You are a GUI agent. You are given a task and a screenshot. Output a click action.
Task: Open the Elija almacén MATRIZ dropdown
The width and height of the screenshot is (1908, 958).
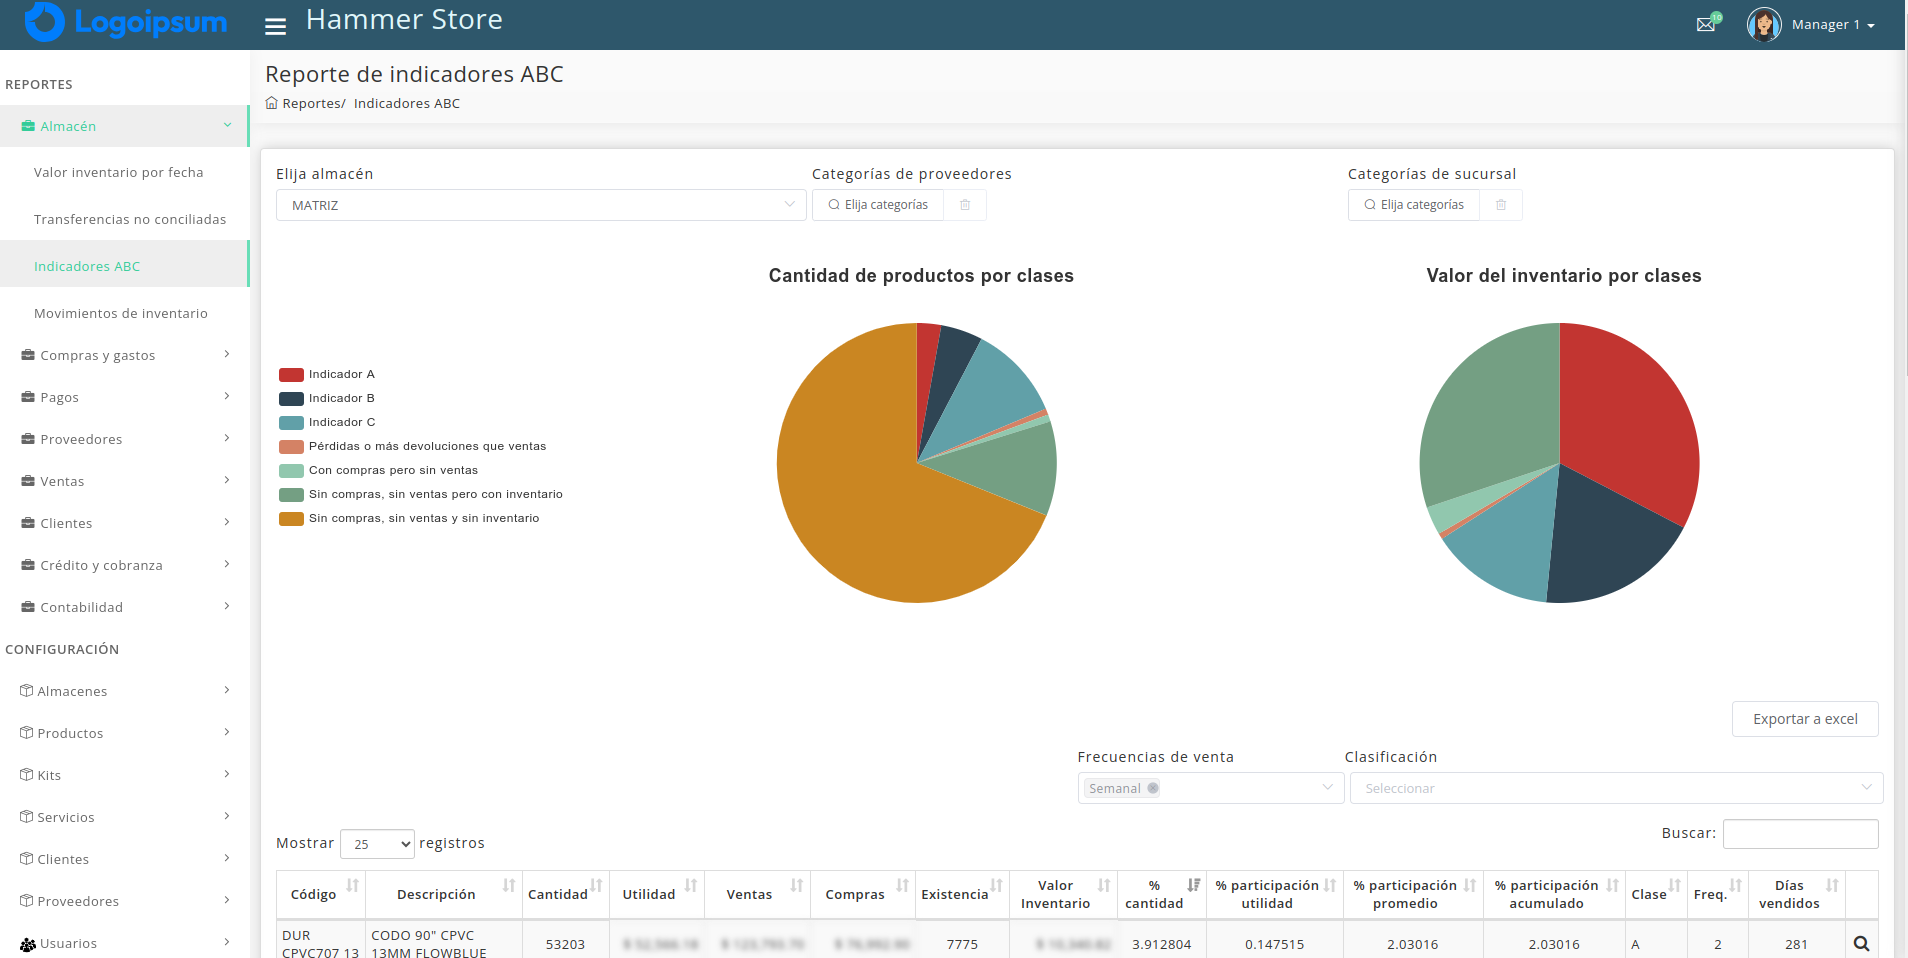point(540,205)
